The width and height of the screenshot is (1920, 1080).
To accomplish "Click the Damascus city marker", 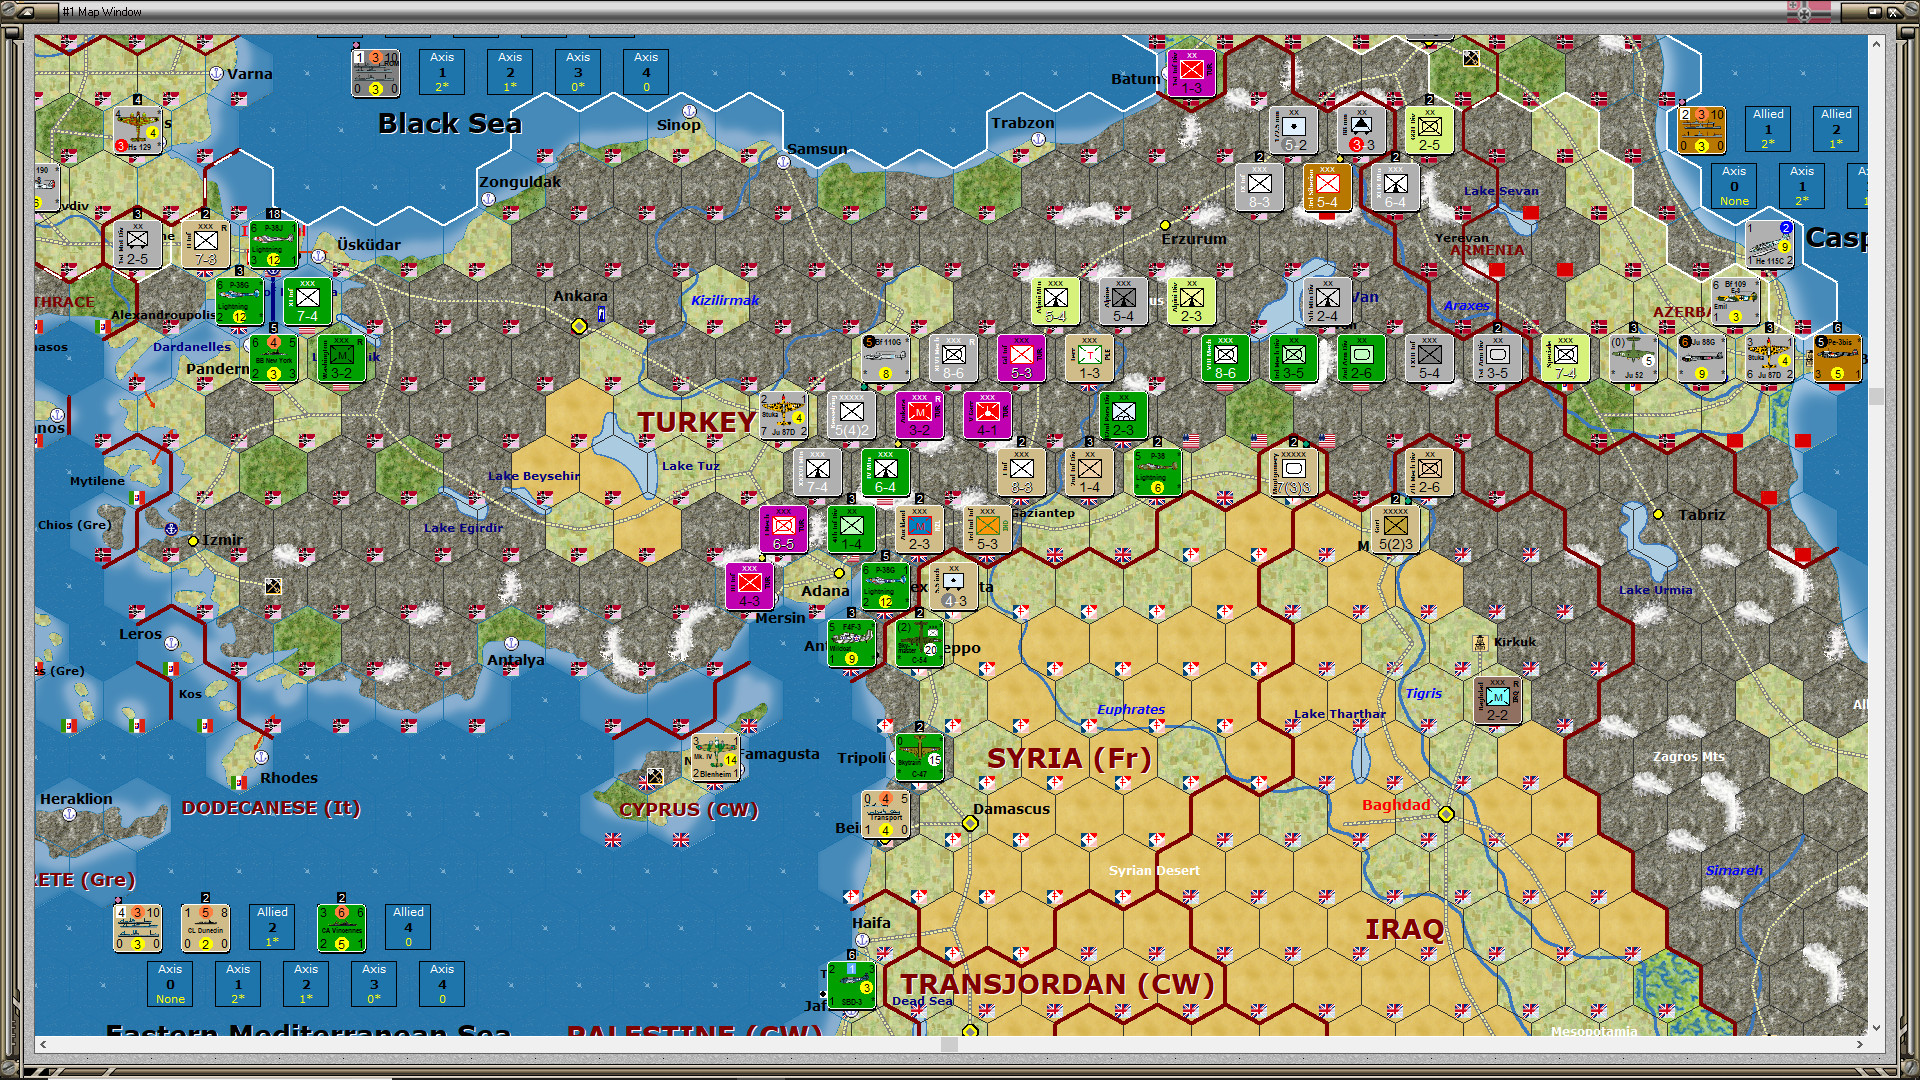I will 970,823.
